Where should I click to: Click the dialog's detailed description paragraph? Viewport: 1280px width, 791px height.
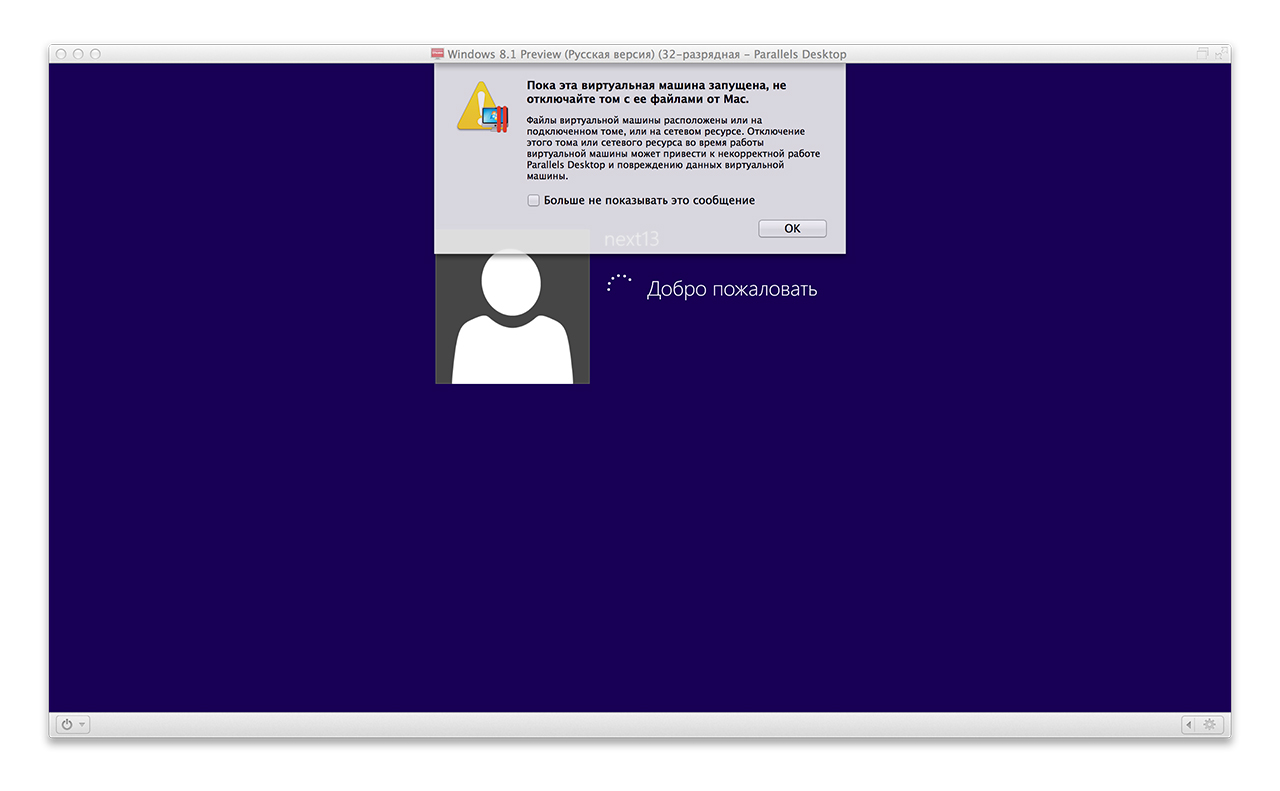(x=673, y=147)
